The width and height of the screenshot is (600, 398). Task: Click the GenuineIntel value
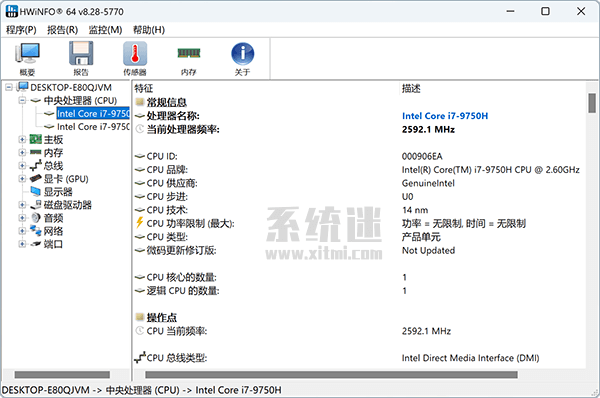tap(428, 183)
